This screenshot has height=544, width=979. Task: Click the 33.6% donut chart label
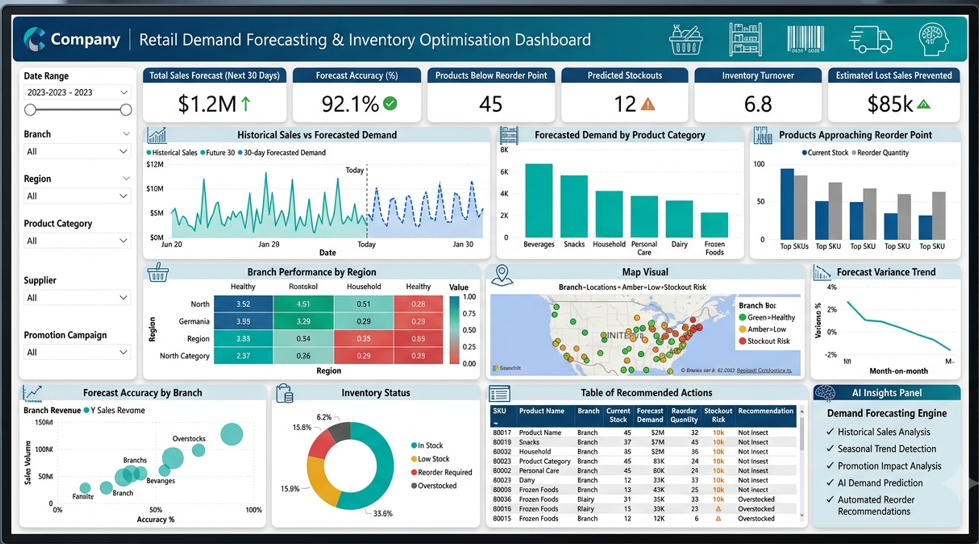383,513
